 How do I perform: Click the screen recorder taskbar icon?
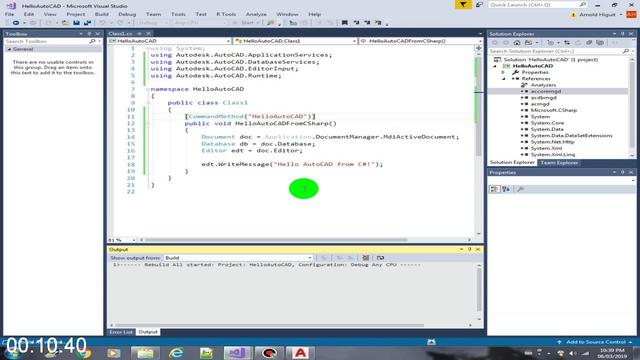pos(269,353)
